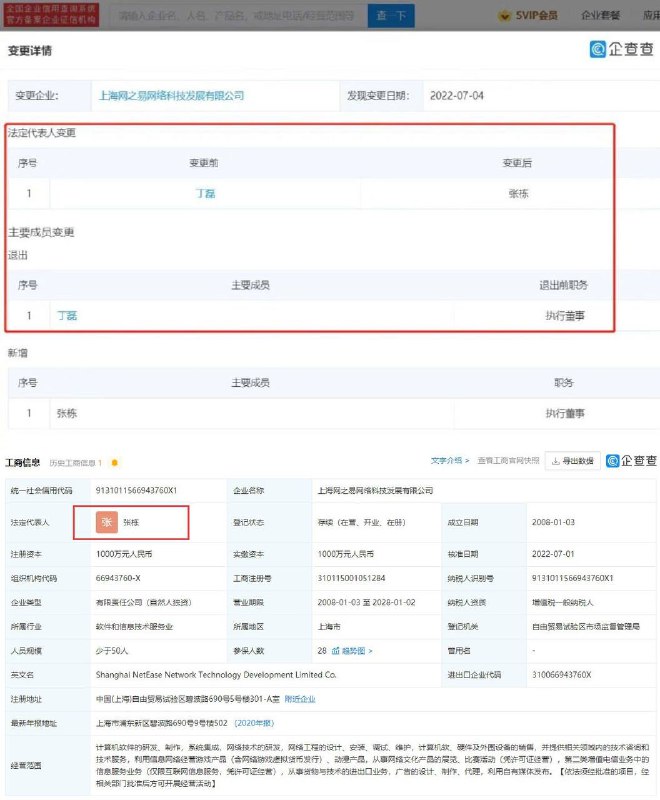Select registered address at 碧波路690号
This screenshot has width=660, height=800.
pos(188,699)
